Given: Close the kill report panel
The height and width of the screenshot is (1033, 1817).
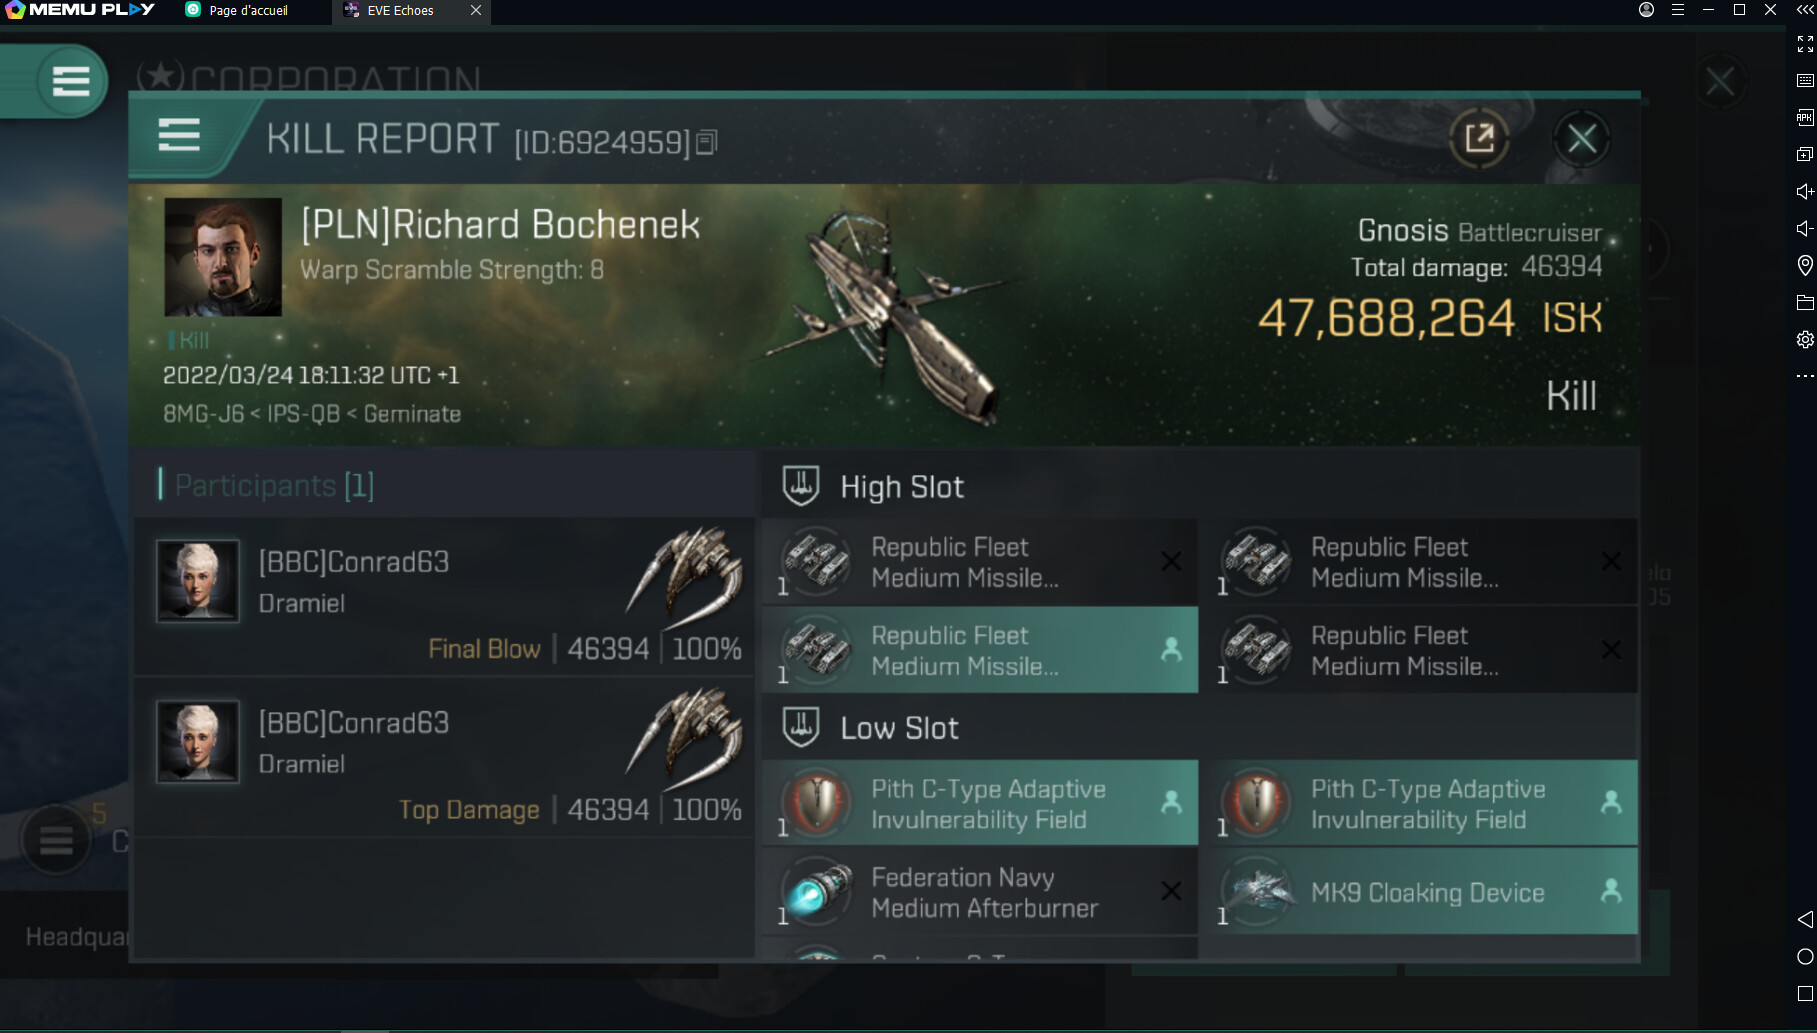Looking at the screenshot, I should coord(1581,138).
